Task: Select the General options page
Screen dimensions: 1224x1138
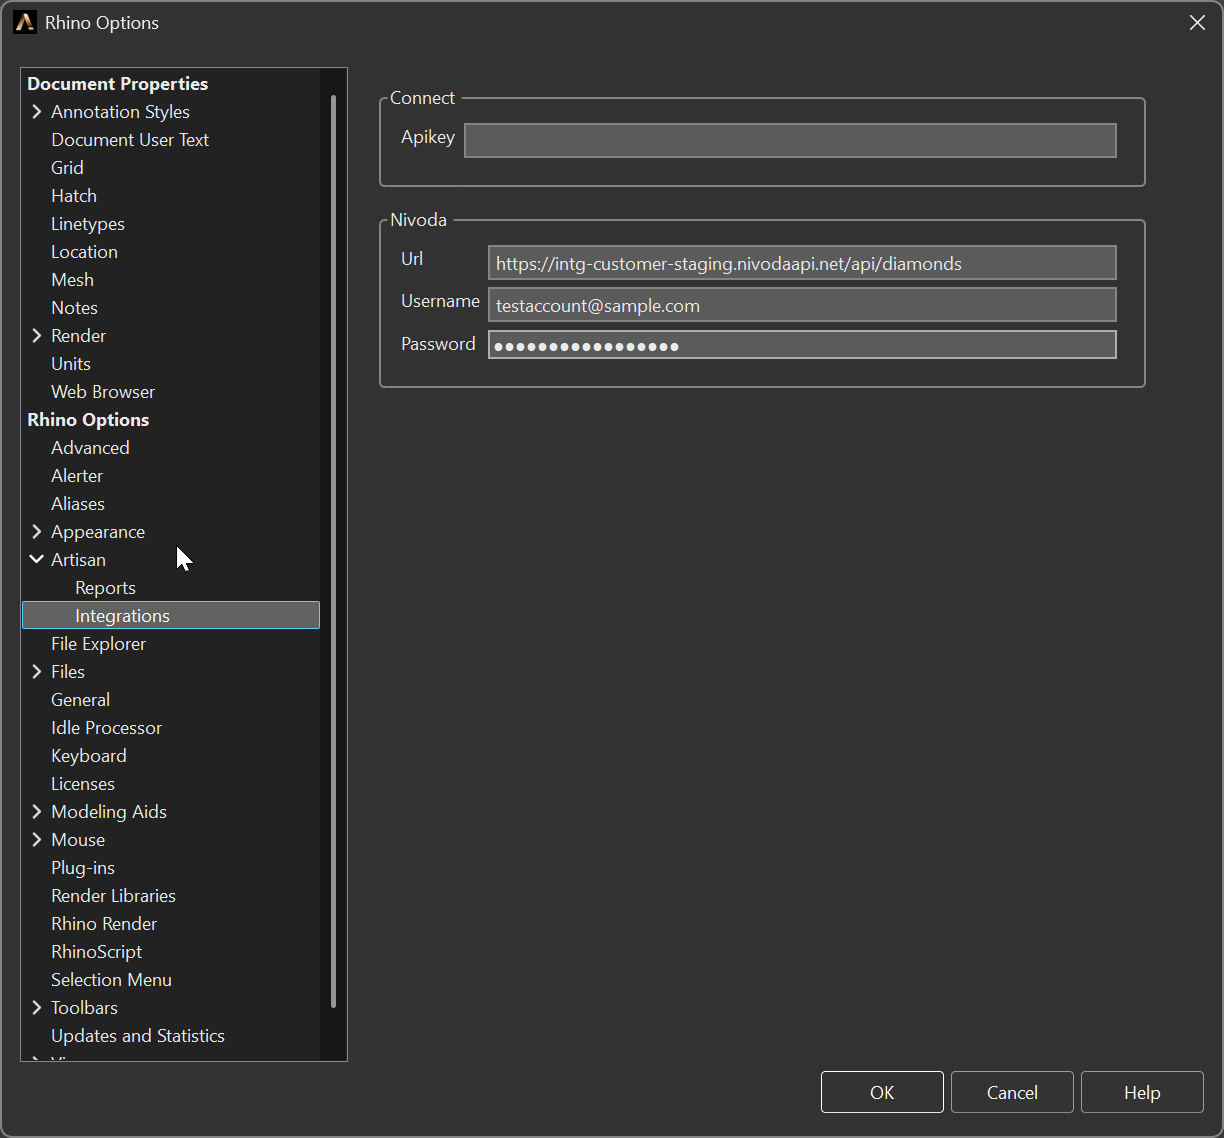Action: [x=80, y=699]
